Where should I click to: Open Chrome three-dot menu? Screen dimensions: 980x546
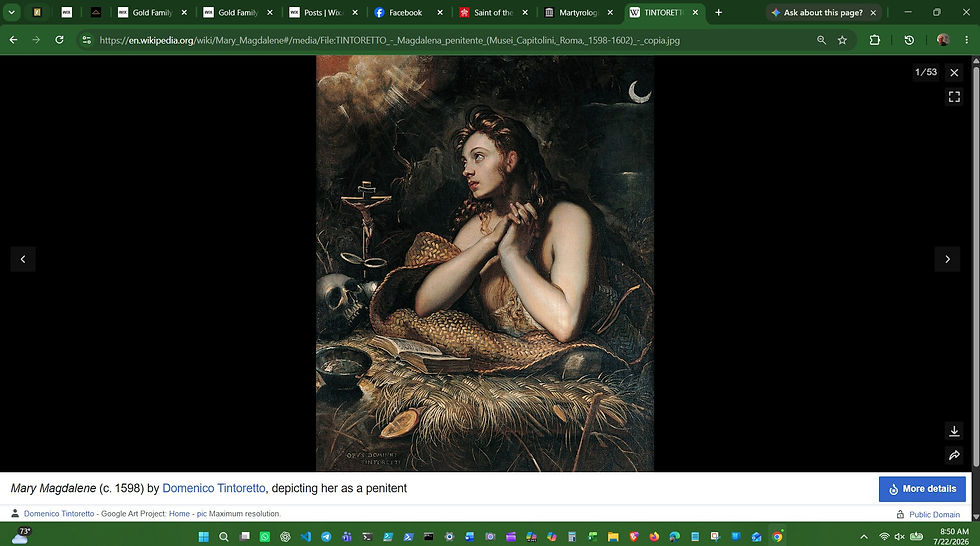967,40
